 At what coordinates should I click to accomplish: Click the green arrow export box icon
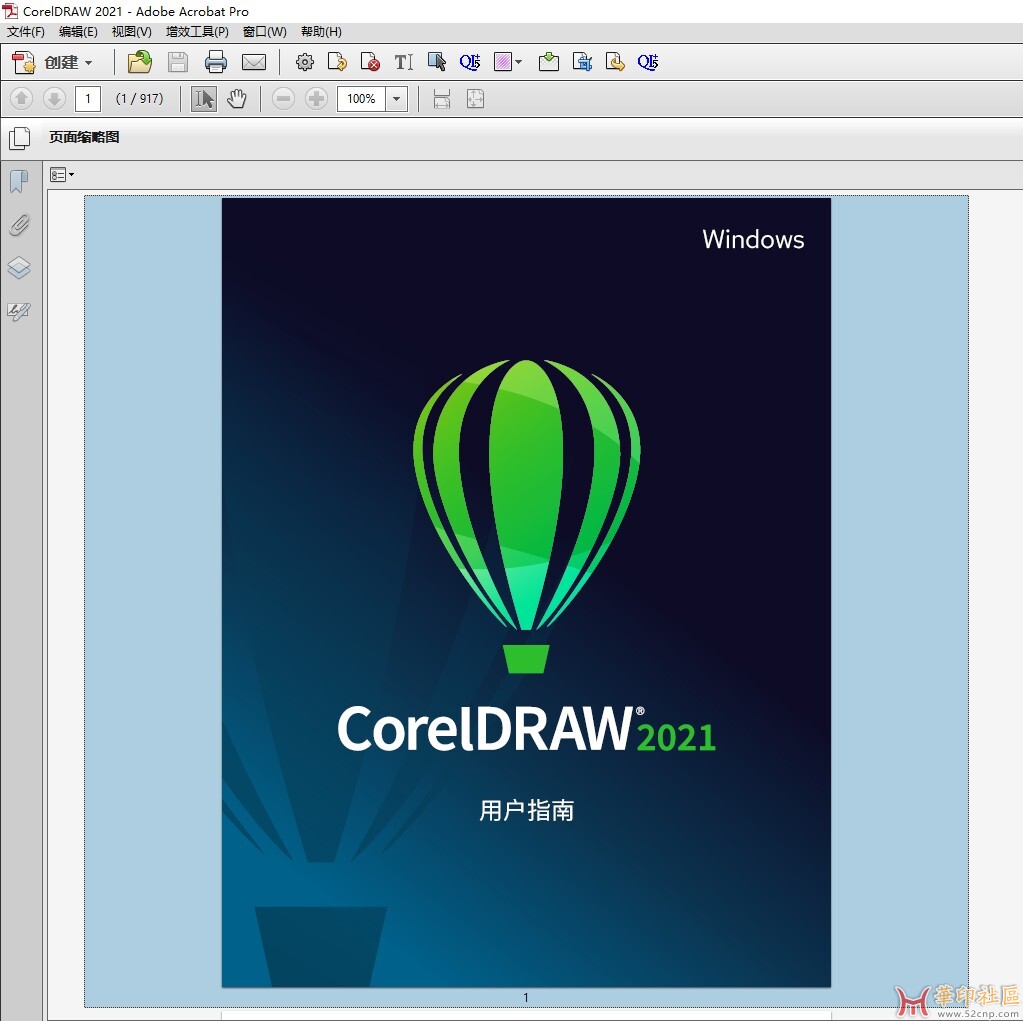click(549, 62)
